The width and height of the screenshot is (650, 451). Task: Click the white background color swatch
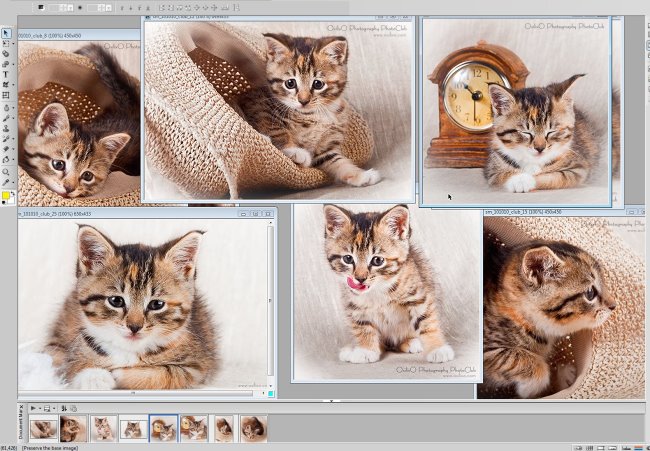(x=11, y=201)
